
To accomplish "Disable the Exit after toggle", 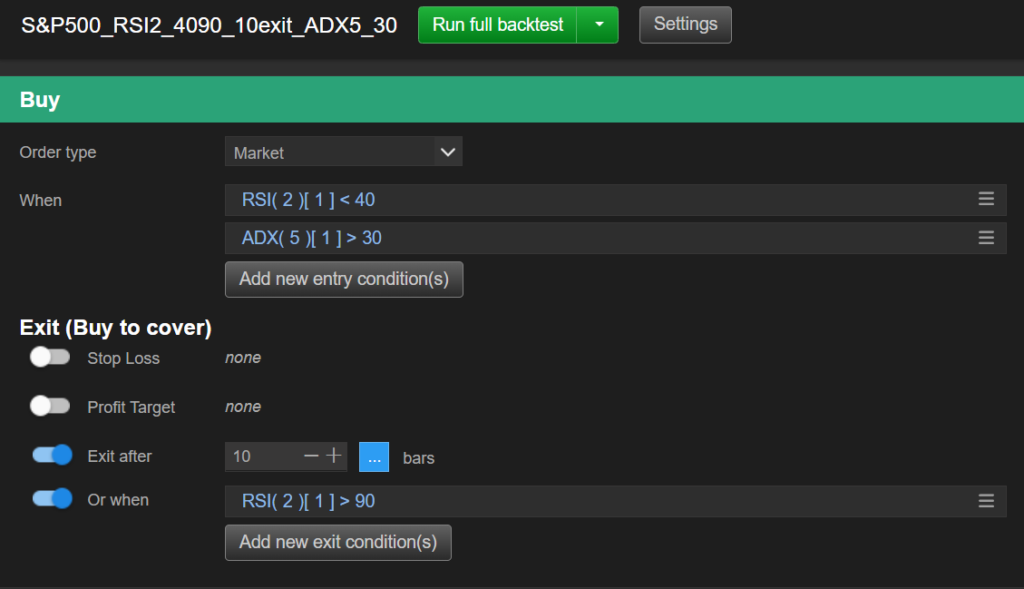I will (52, 455).
